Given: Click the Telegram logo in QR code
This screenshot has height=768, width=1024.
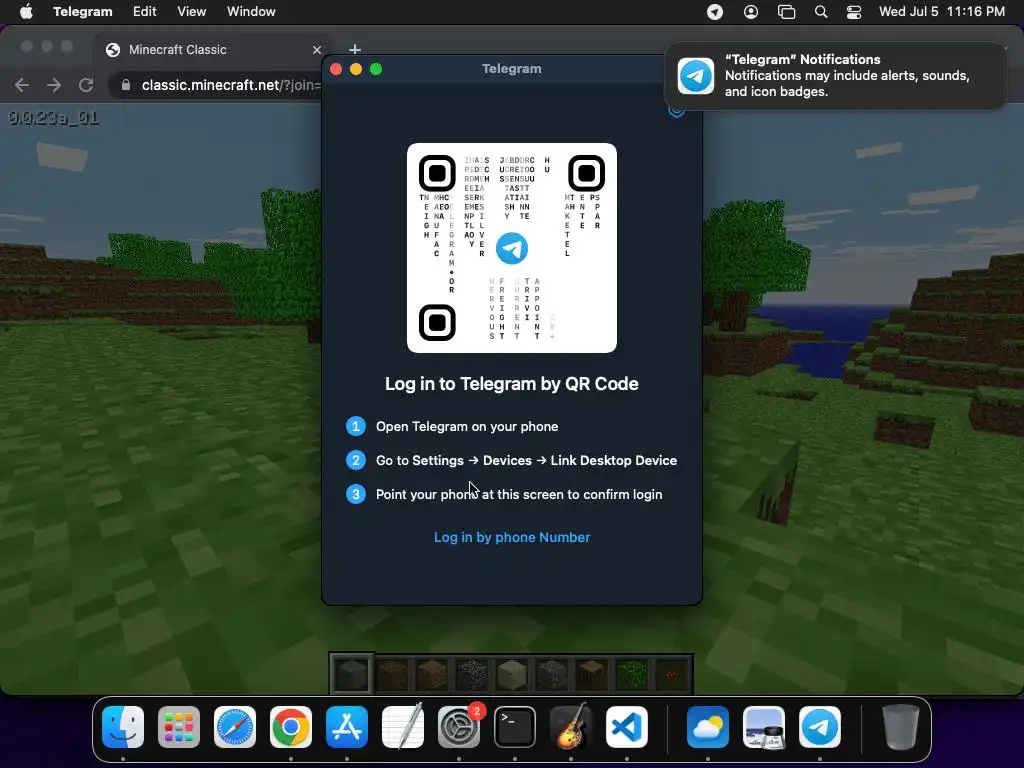Looking at the screenshot, I should [512, 248].
